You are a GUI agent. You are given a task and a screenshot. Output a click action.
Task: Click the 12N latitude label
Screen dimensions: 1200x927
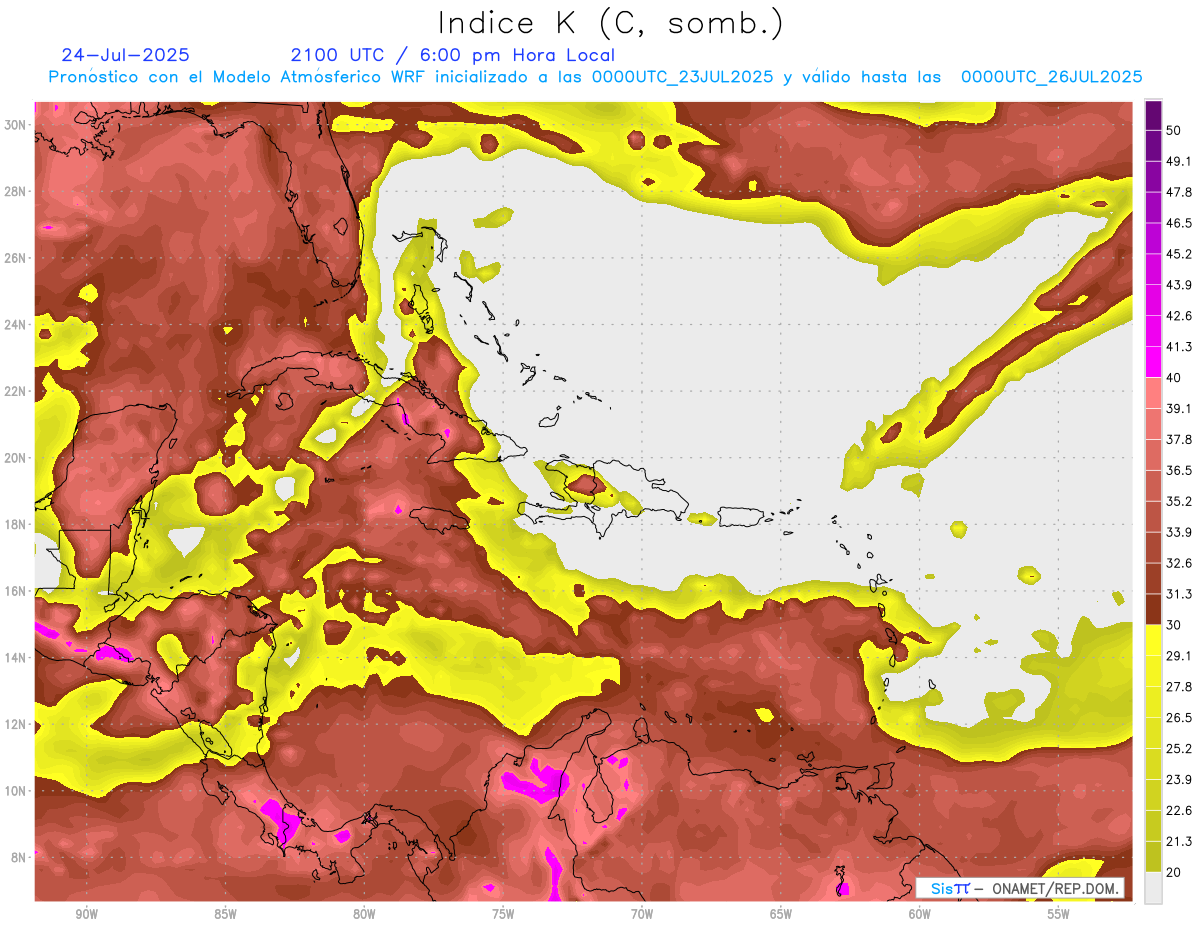[15, 724]
